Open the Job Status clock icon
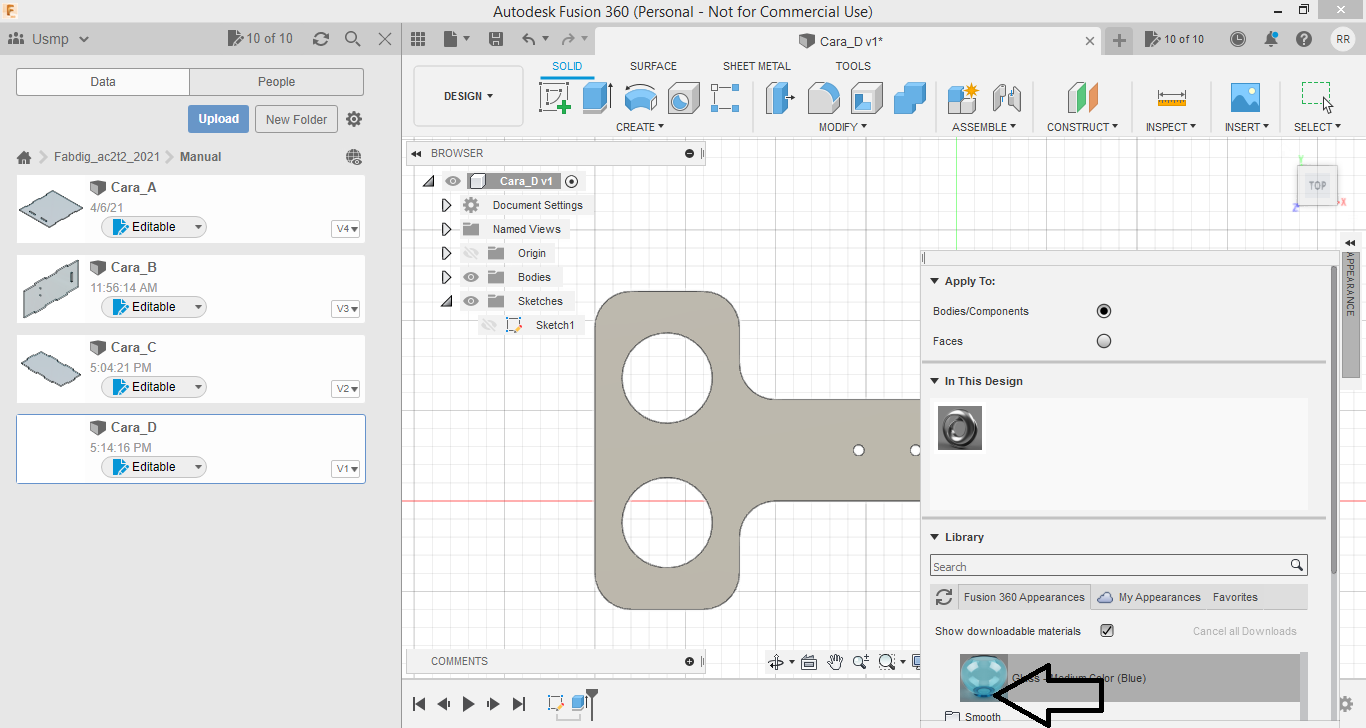1366x728 pixels. click(x=1238, y=39)
